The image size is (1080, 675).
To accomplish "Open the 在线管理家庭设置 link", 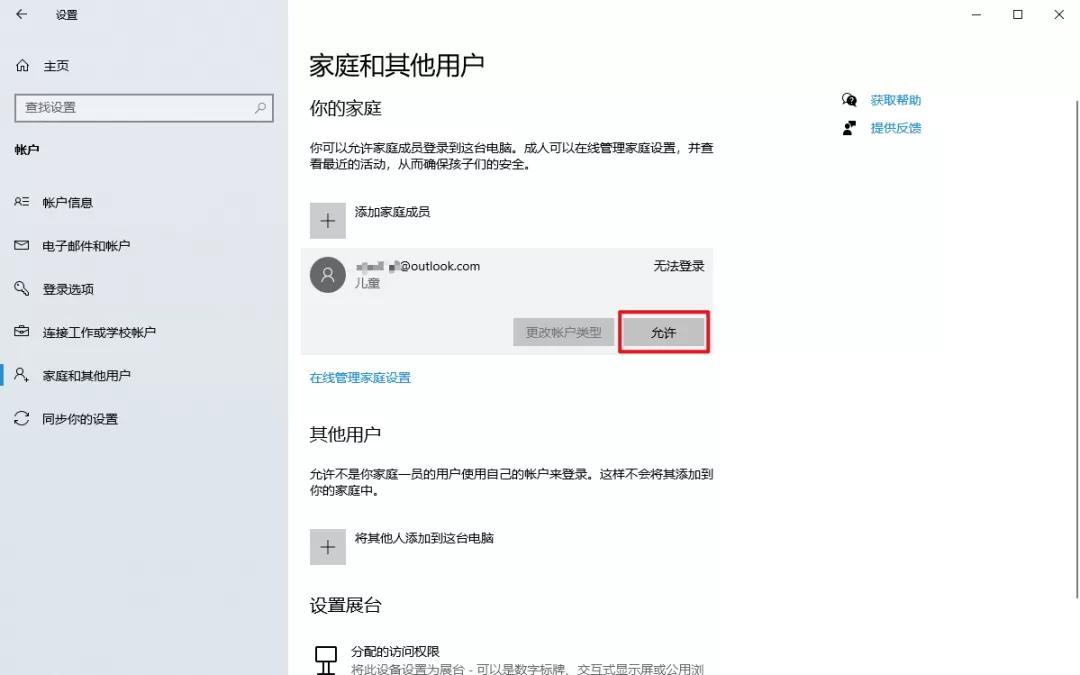I will (x=360, y=377).
